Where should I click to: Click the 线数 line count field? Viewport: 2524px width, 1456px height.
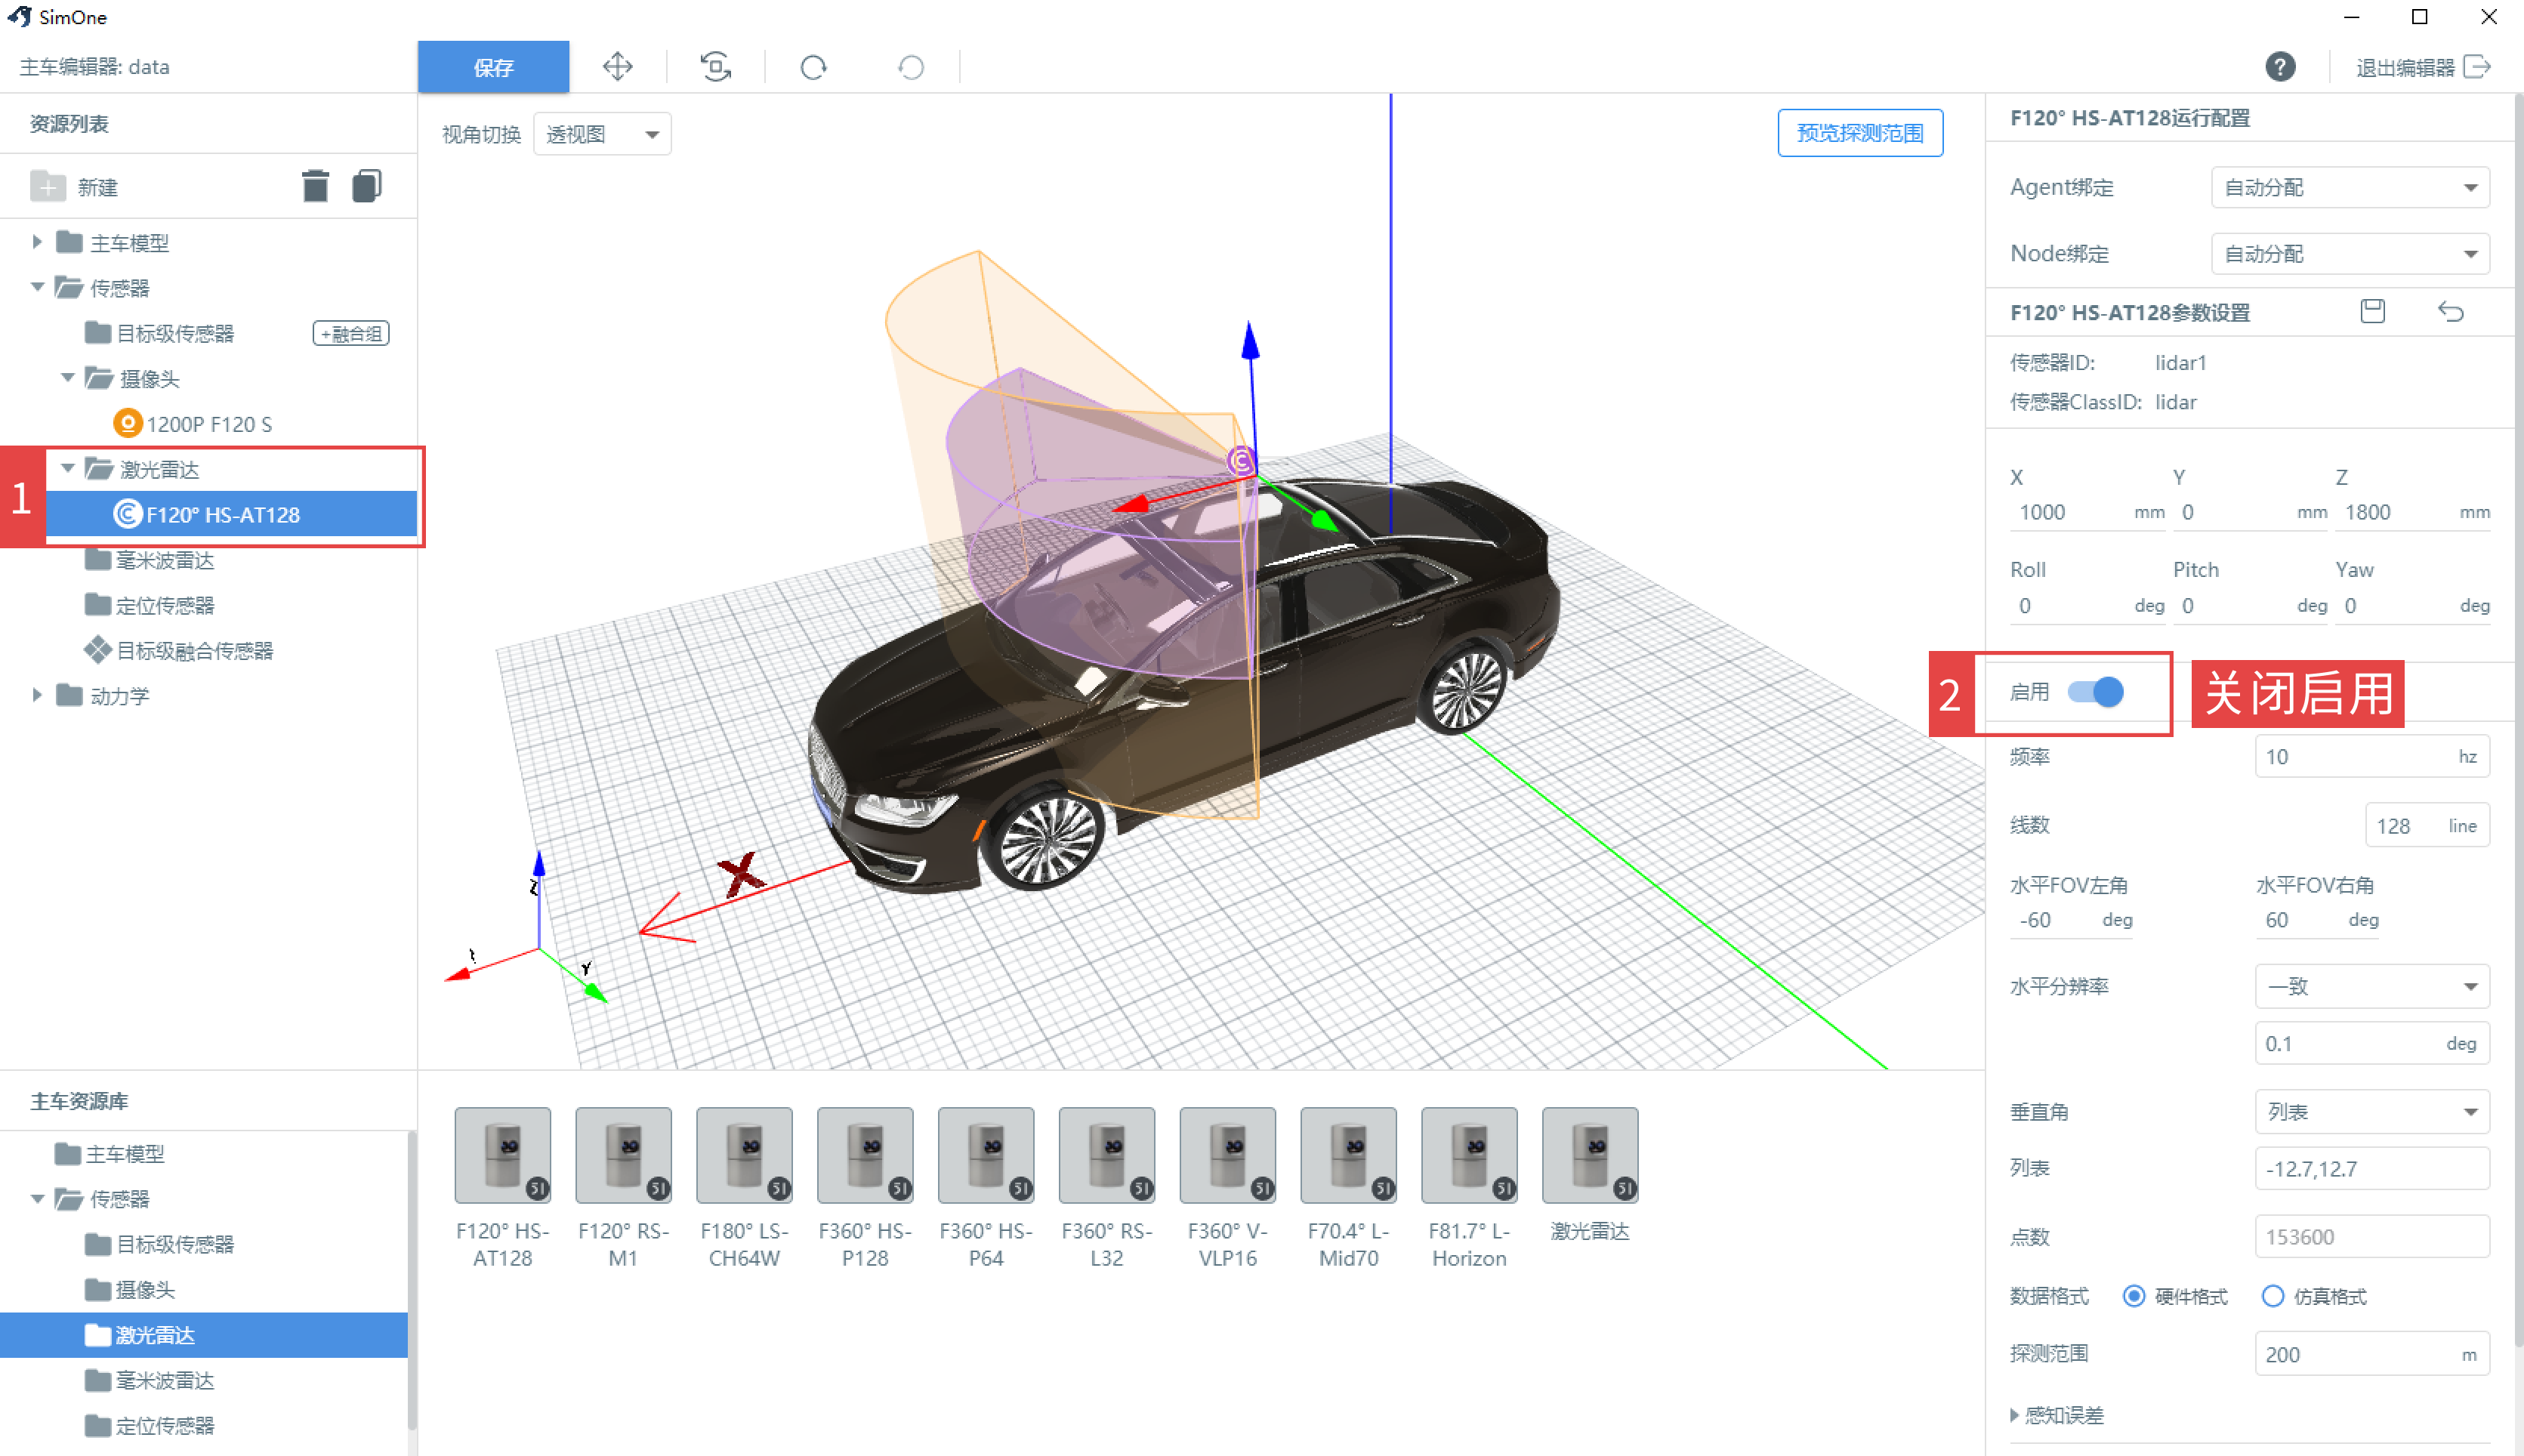(2427, 826)
